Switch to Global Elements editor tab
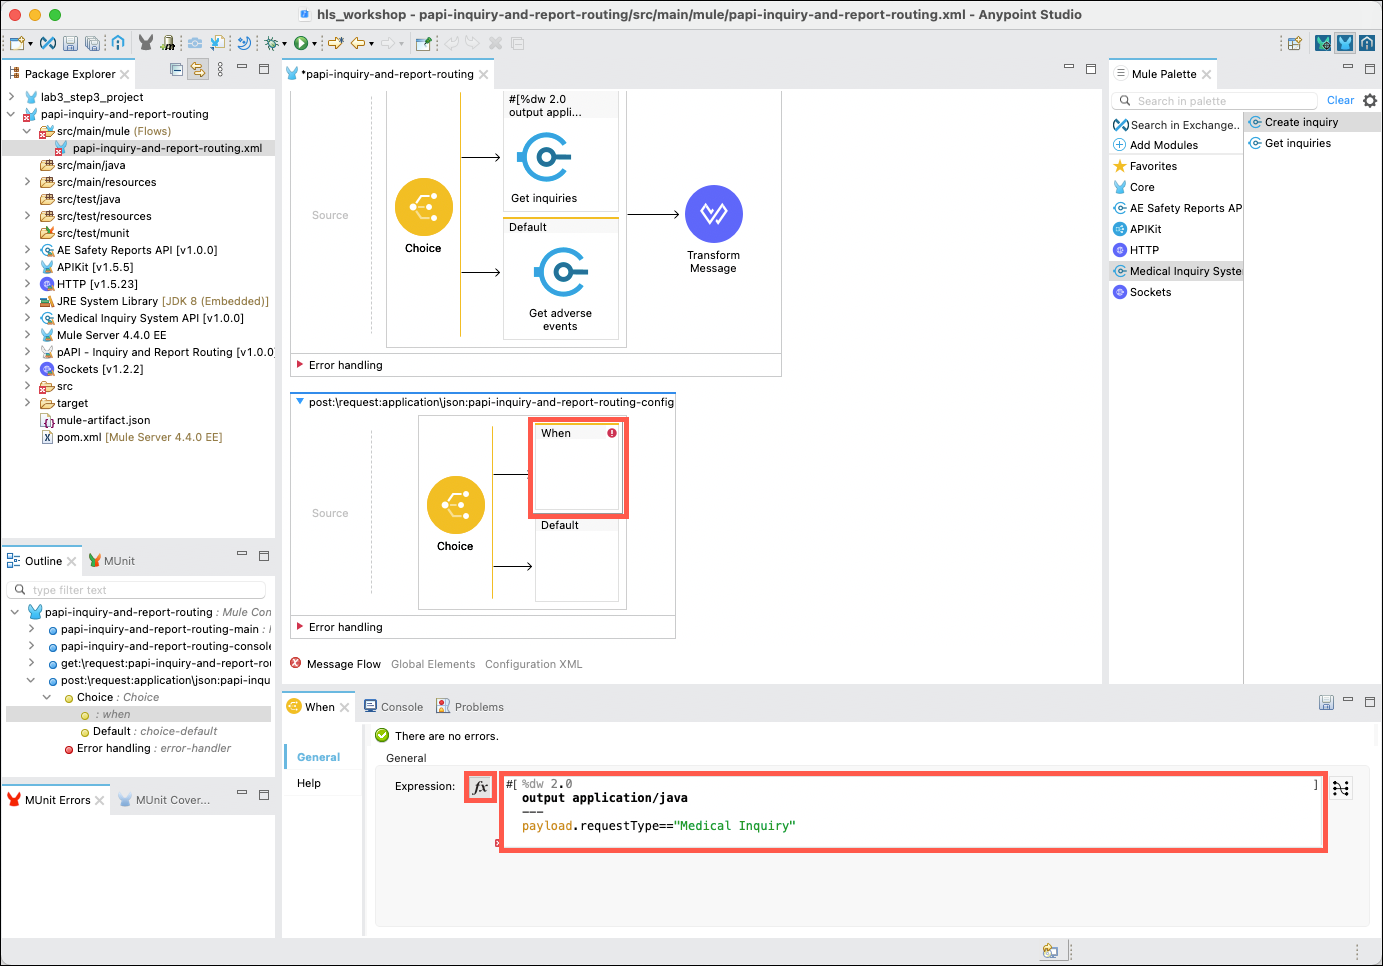 (433, 664)
